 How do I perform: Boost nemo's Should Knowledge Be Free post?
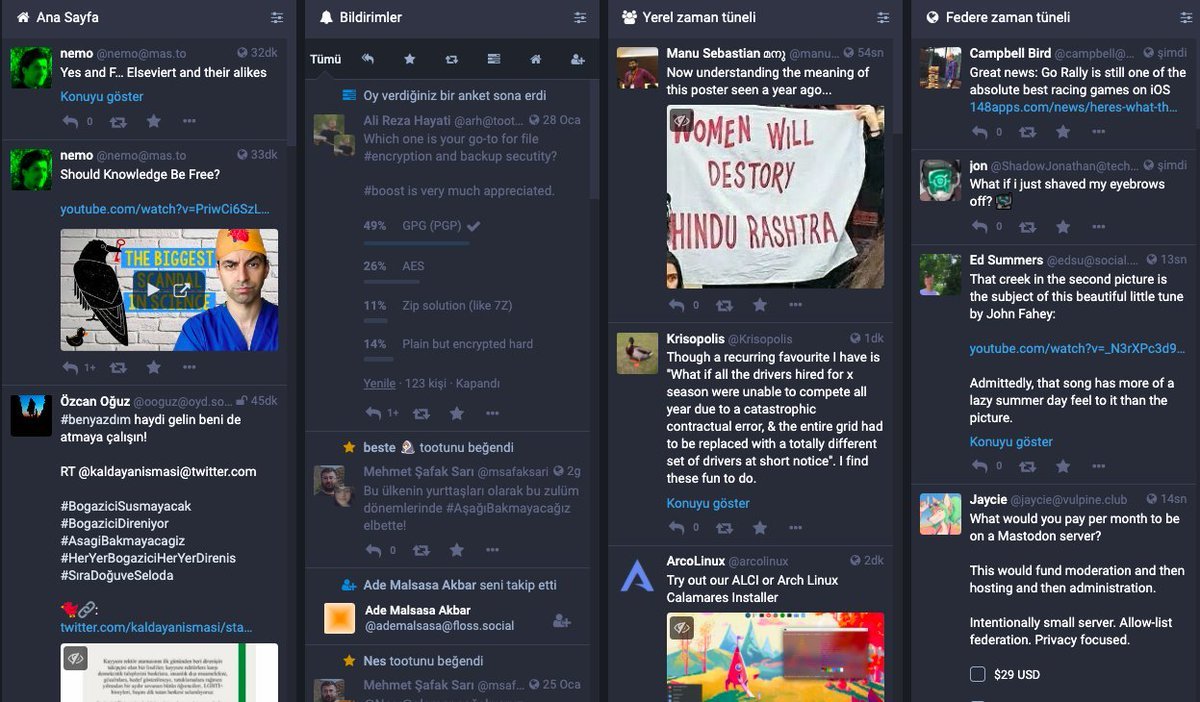[119, 368]
